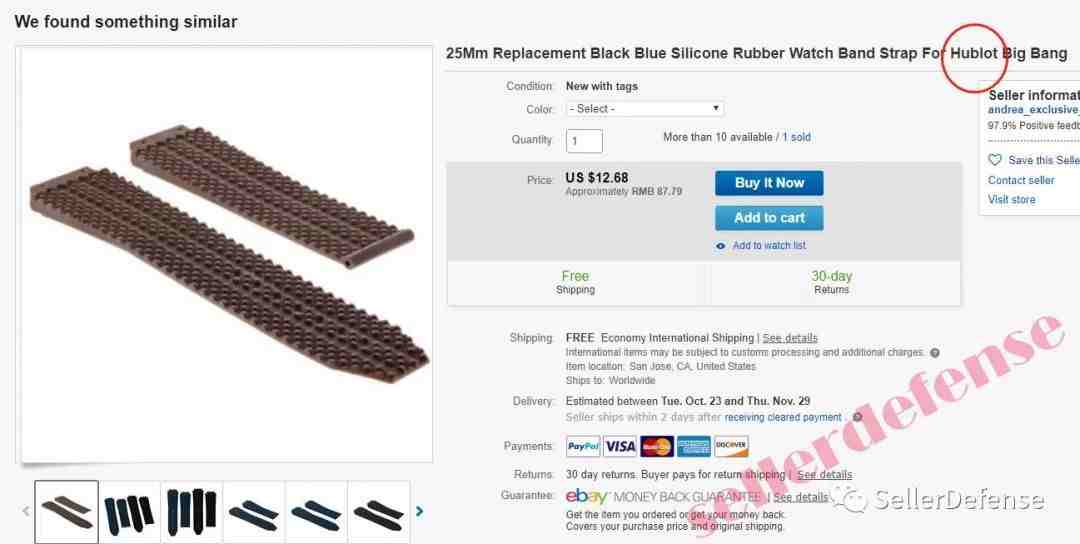This screenshot has height=544, width=1080.
Task: Click the Buy It Now button
Action: click(769, 183)
